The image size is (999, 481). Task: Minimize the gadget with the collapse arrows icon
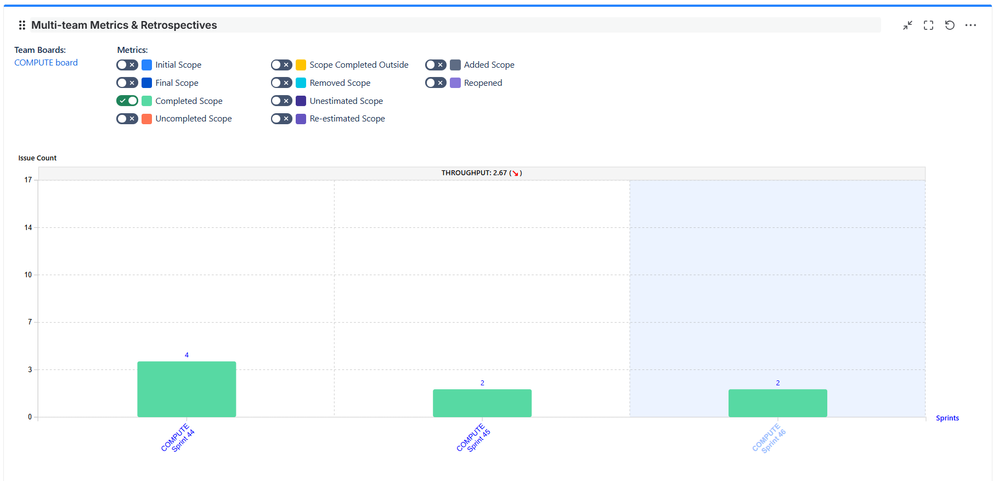click(907, 25)
